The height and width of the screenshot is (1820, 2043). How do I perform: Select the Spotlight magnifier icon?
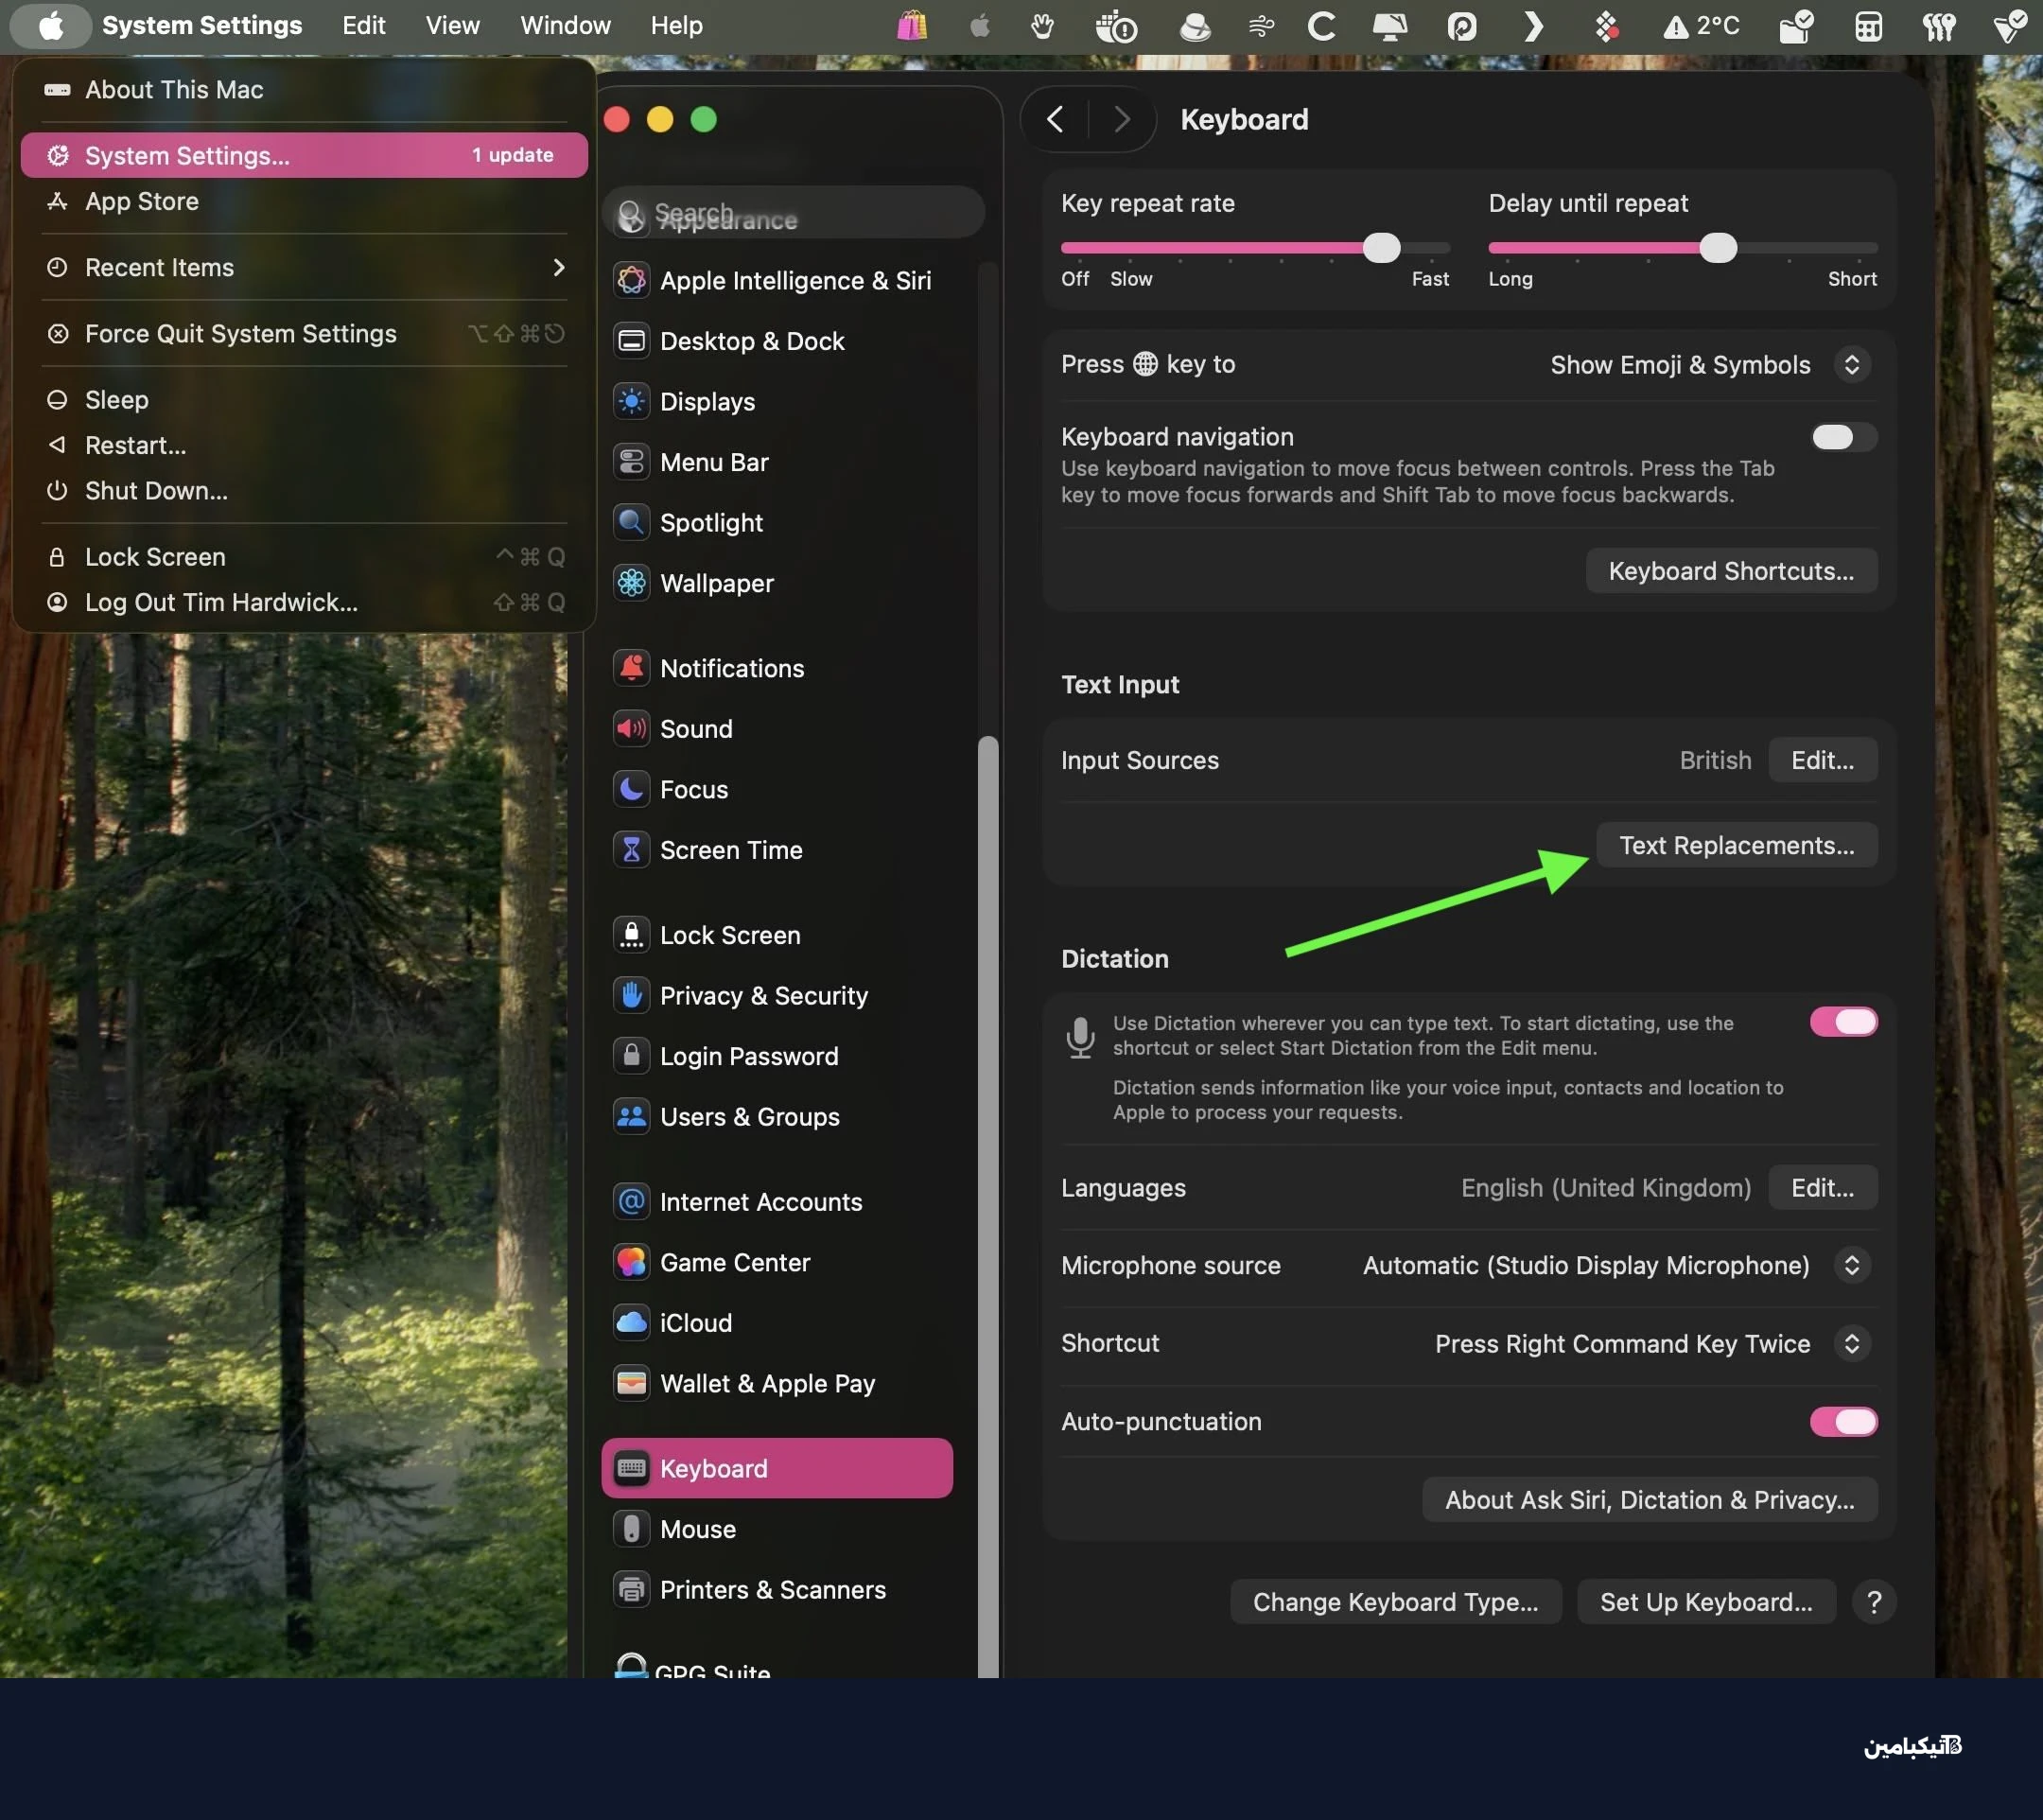tap(631, 522)
